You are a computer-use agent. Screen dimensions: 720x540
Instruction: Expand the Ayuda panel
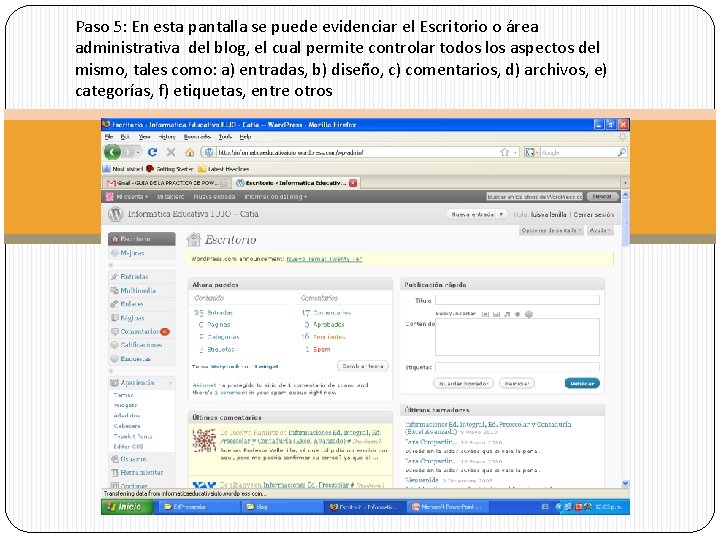[x=600, y=230]
